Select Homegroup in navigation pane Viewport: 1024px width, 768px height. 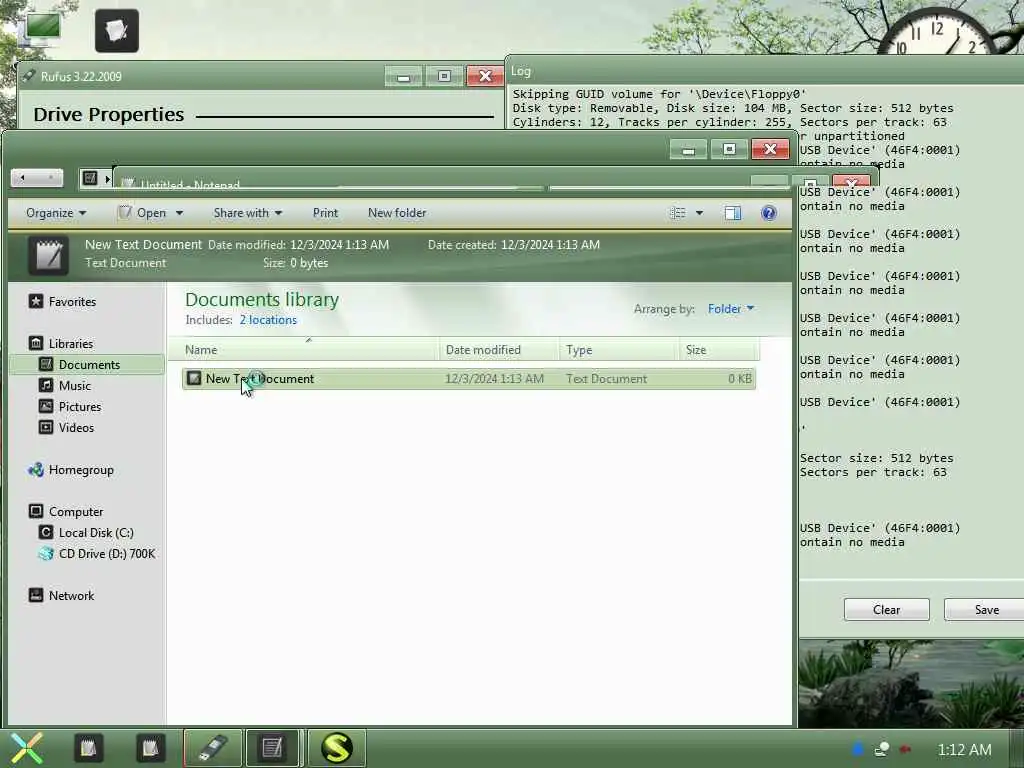81,470
